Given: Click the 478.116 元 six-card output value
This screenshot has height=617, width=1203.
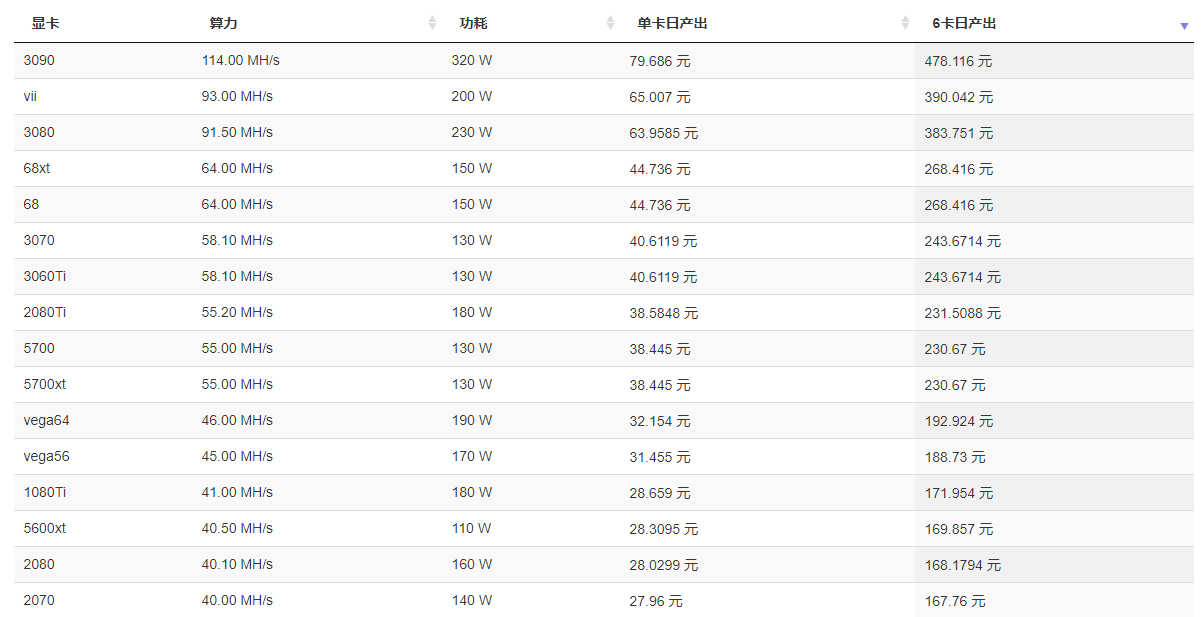Looking at the screenshot, I should point(958,61).
